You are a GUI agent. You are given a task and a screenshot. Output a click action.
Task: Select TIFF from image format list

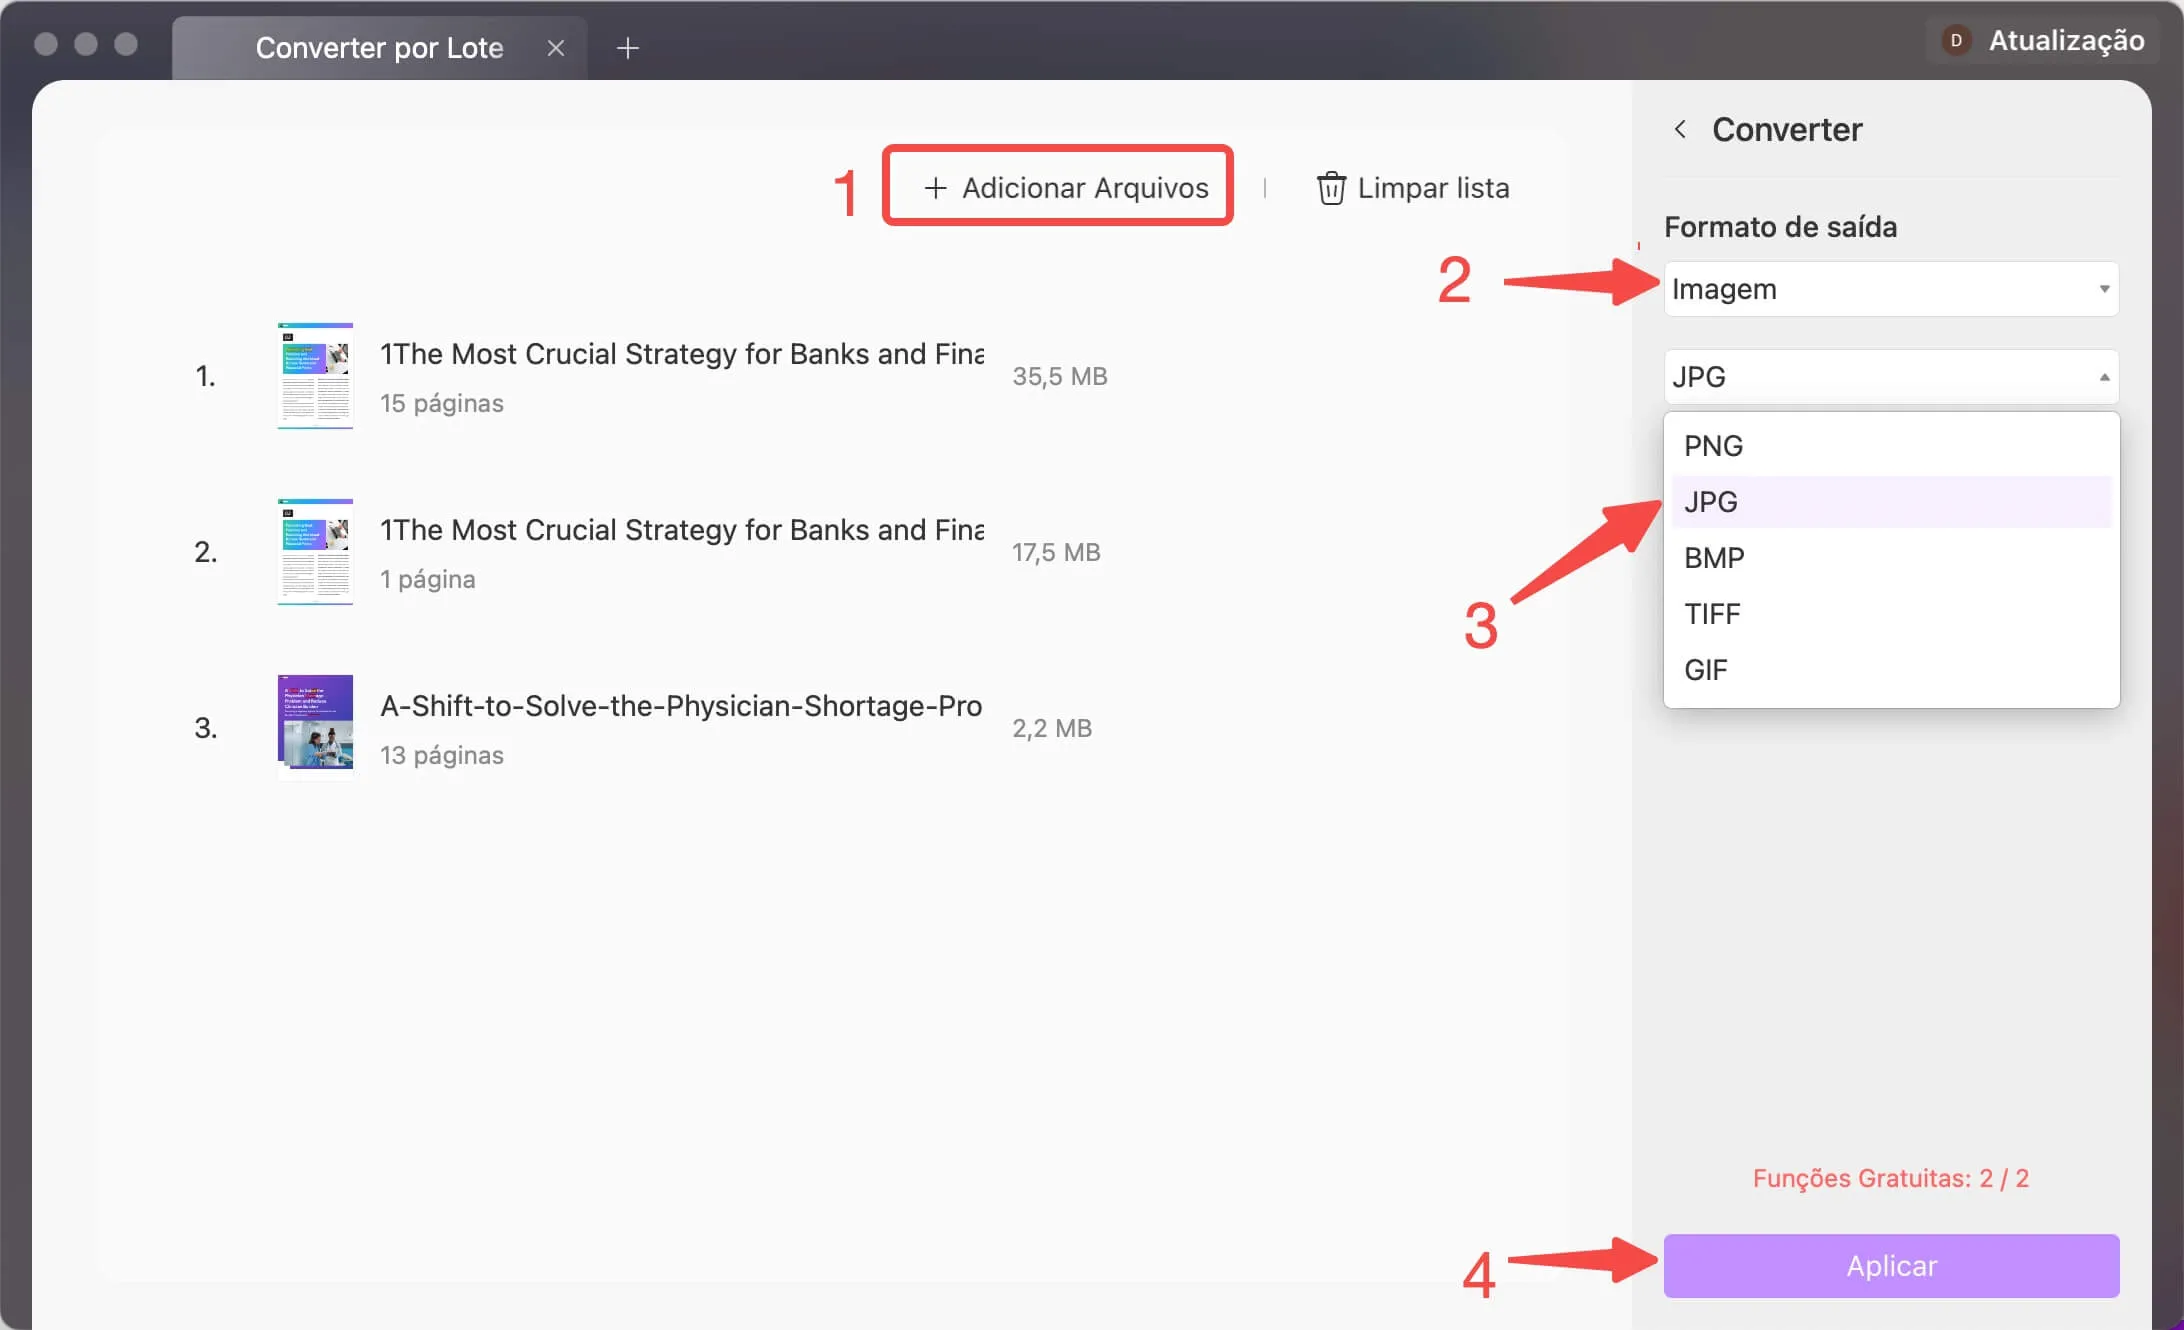tap(1711, 613)
